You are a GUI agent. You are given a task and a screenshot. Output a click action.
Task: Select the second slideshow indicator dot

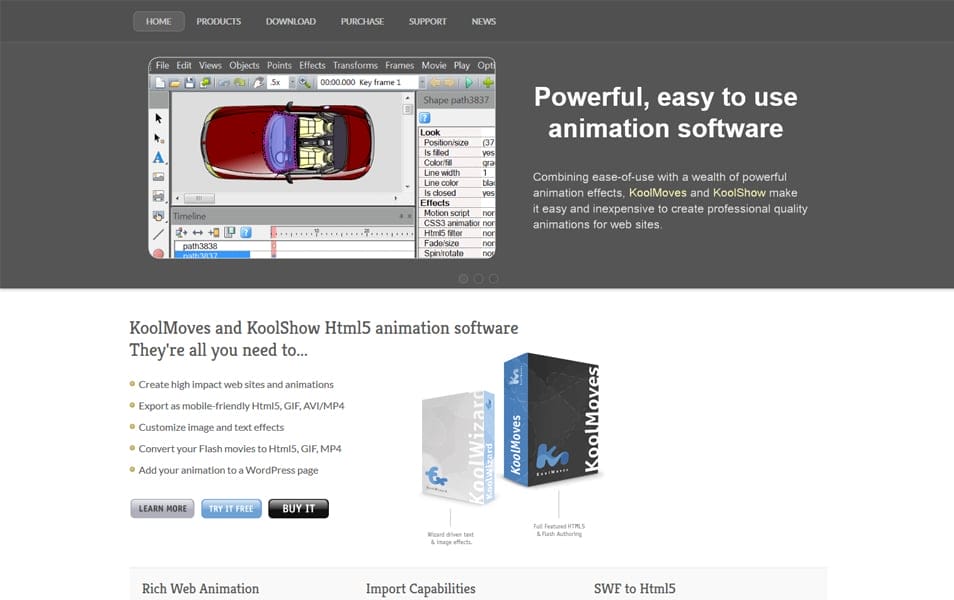pyautogui.click(x=478, y=279)
